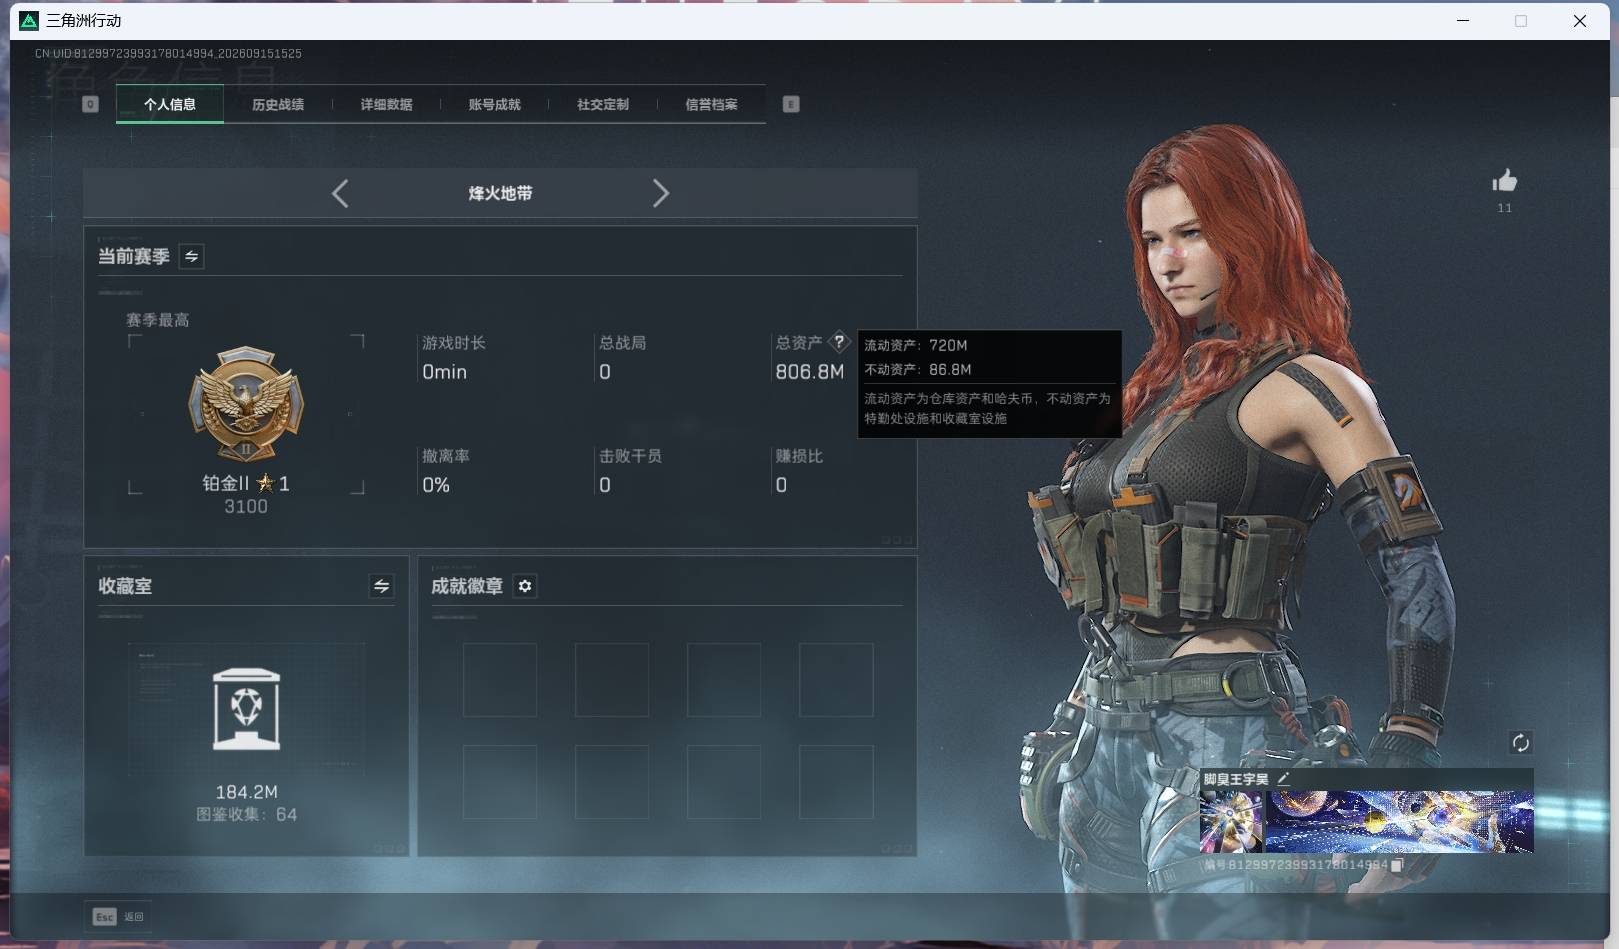Screen dimensions: 1619x949
Task: Click the profile banner image
Action: coord(1399,822)
